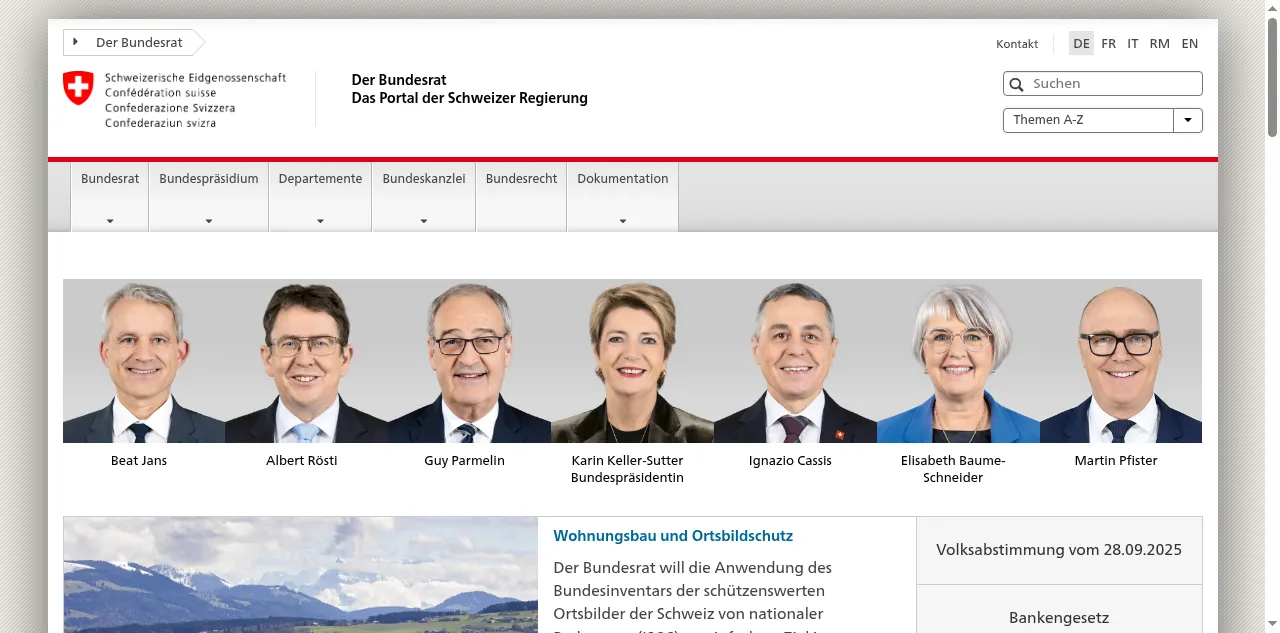The width and height of the screenshot is (1280, 633).
Task: Click the Der Bundesrat breadcrumb tab
Action: pos(134,42)
